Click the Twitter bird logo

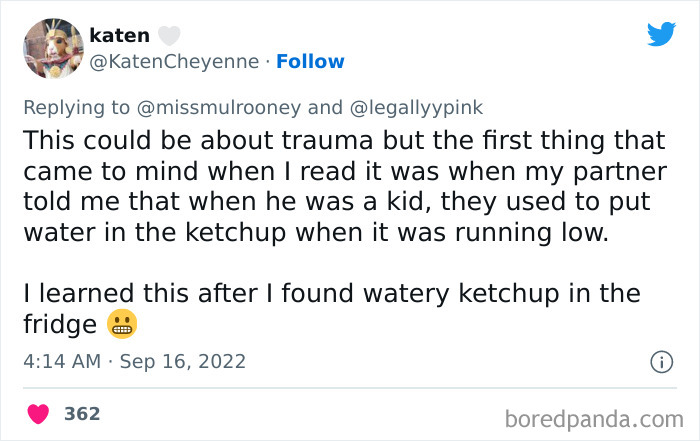coord(661,35)
